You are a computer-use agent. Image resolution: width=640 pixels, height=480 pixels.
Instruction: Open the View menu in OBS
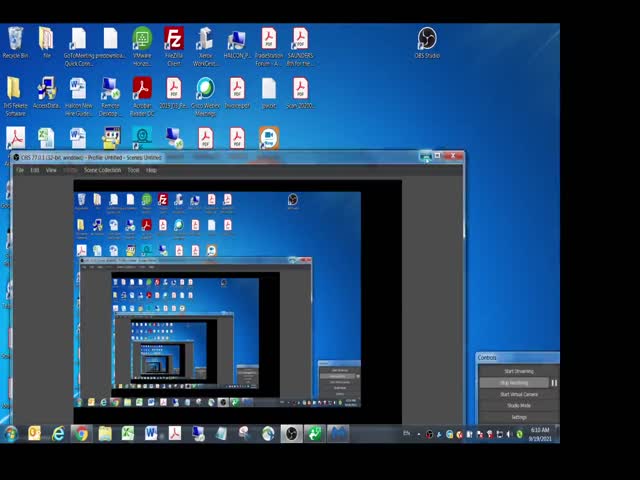pyautogui.click(x=51, y=170)
